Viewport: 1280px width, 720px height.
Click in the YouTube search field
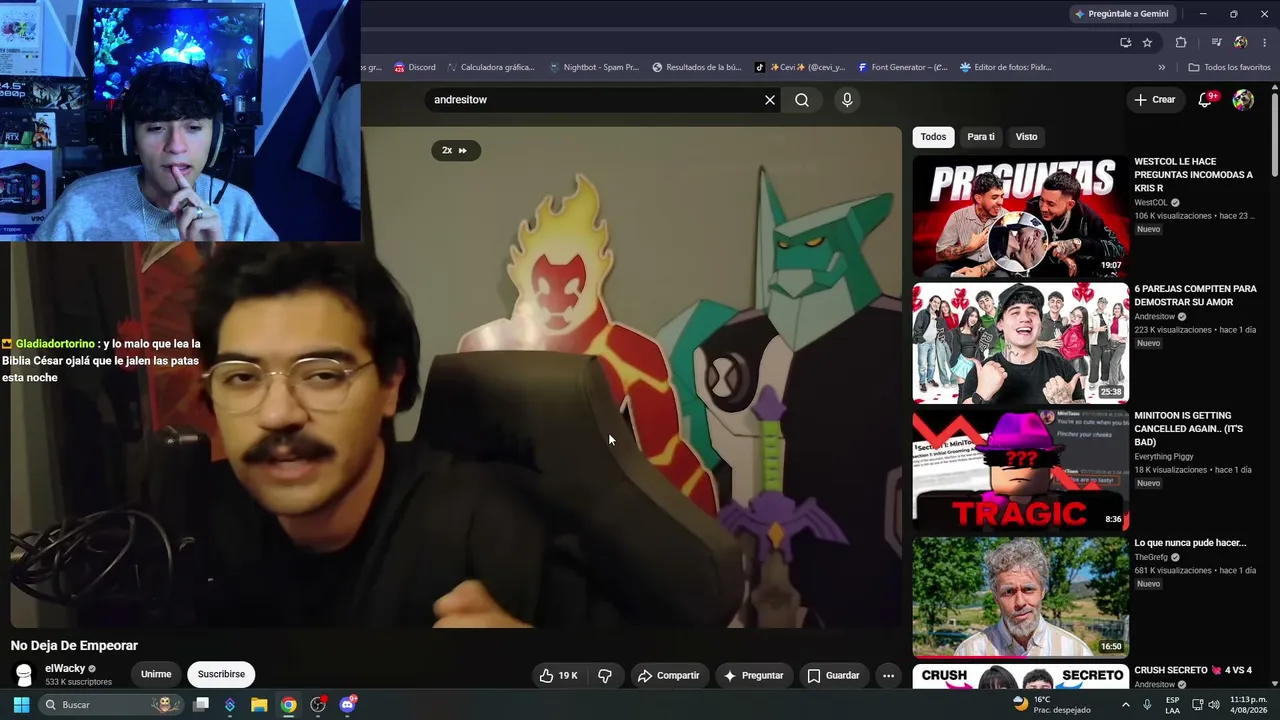[x=595, y=100]
